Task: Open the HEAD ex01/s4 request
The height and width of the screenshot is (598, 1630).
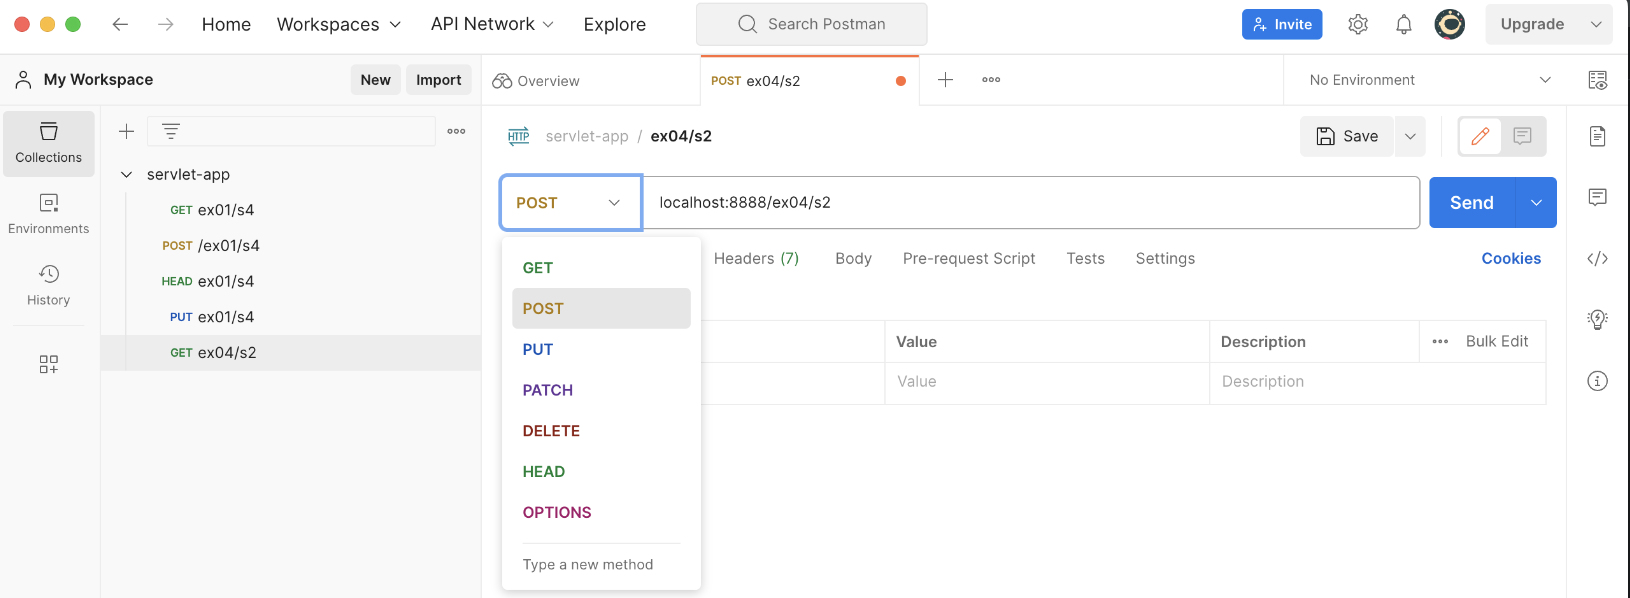Action: point(290,281)
